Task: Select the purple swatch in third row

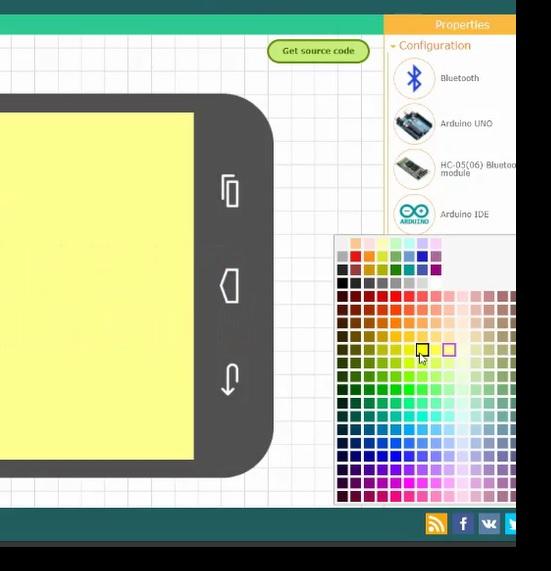Action: coord(436,270)
